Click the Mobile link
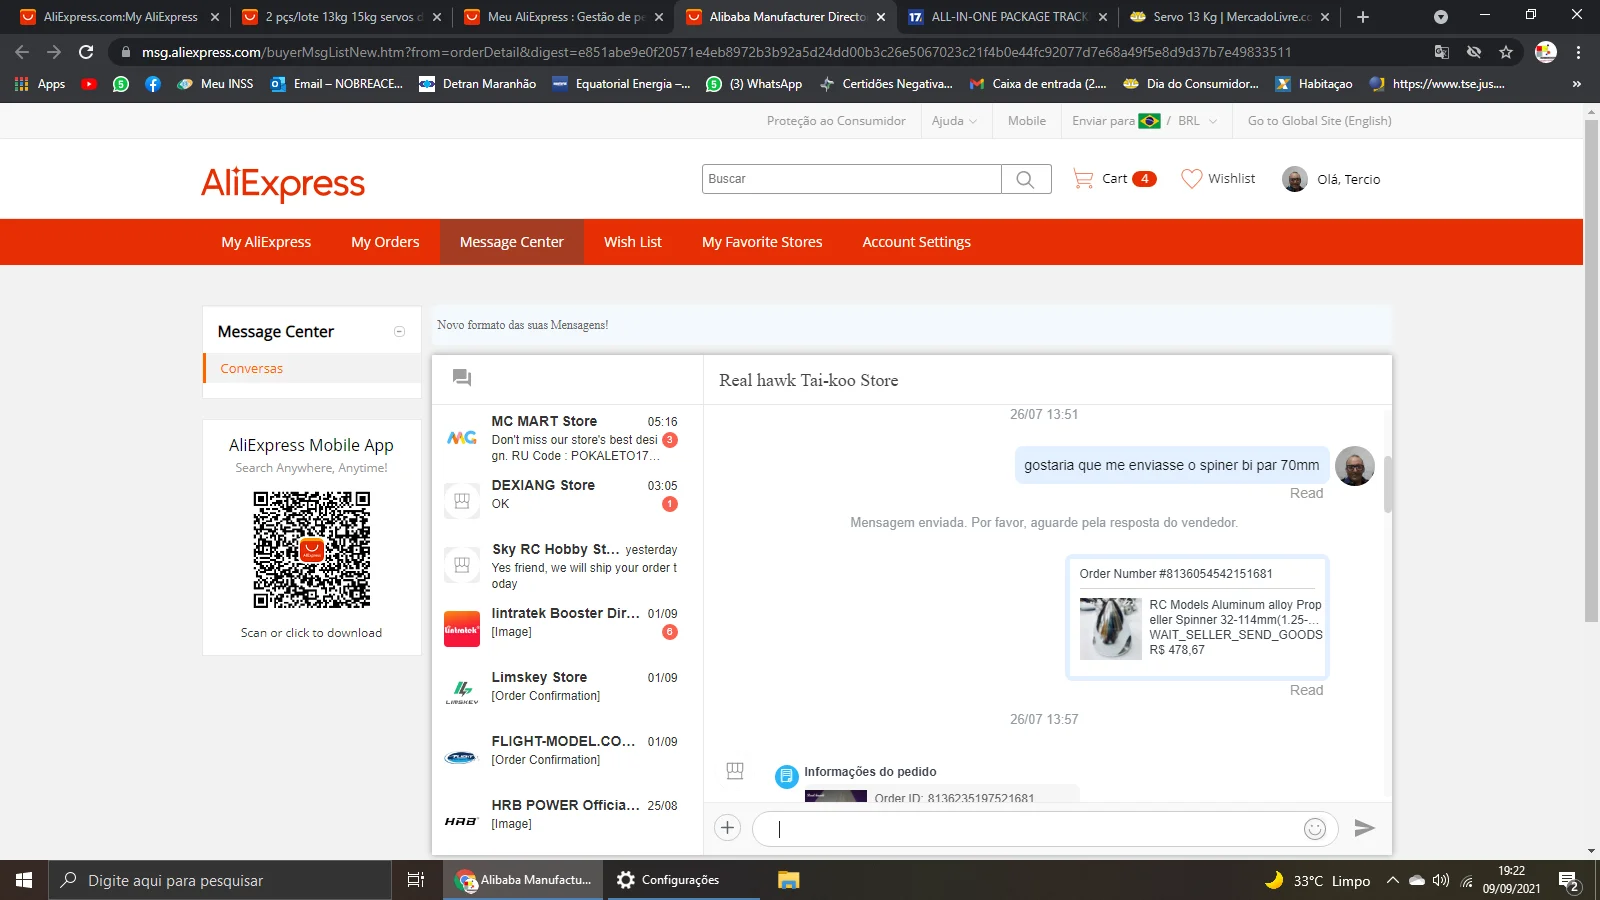Viewport: 1600px width, 900px height. click(1027, 121)
